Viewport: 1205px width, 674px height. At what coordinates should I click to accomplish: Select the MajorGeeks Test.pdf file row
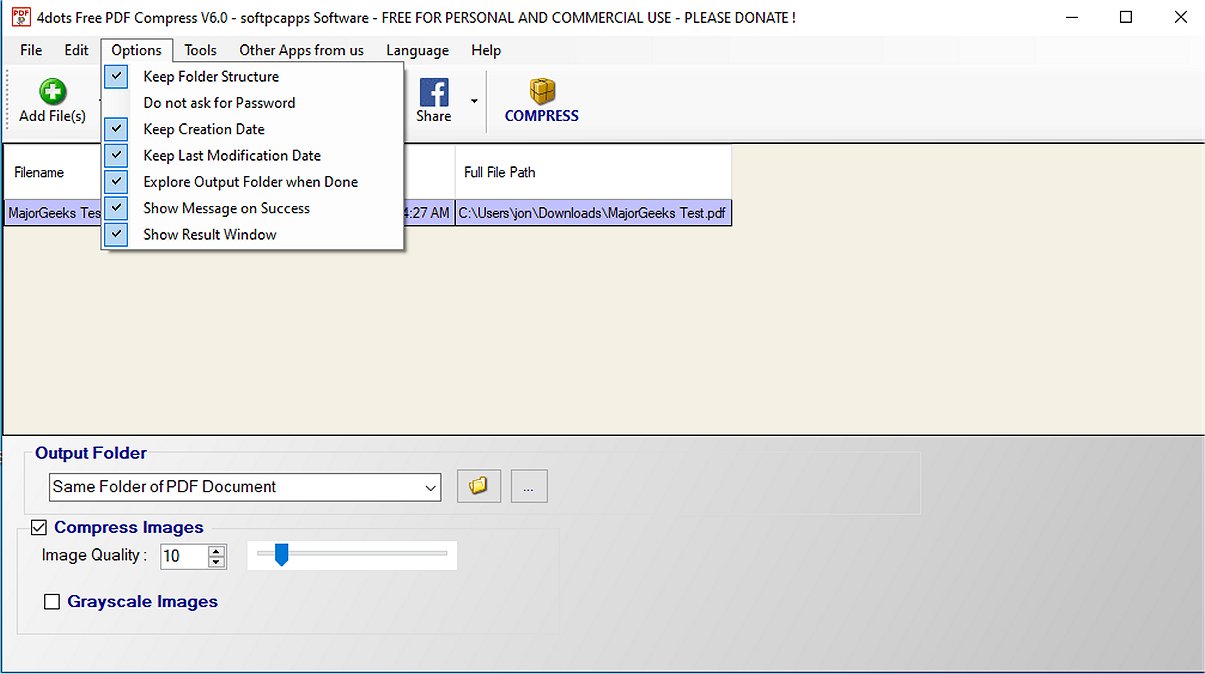[x=594, y=212]
